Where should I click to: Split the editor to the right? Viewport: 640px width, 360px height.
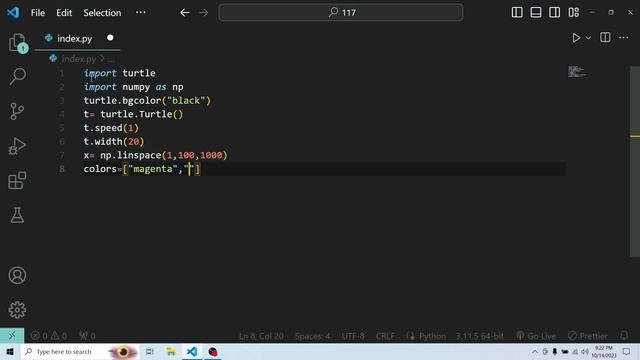605,38
